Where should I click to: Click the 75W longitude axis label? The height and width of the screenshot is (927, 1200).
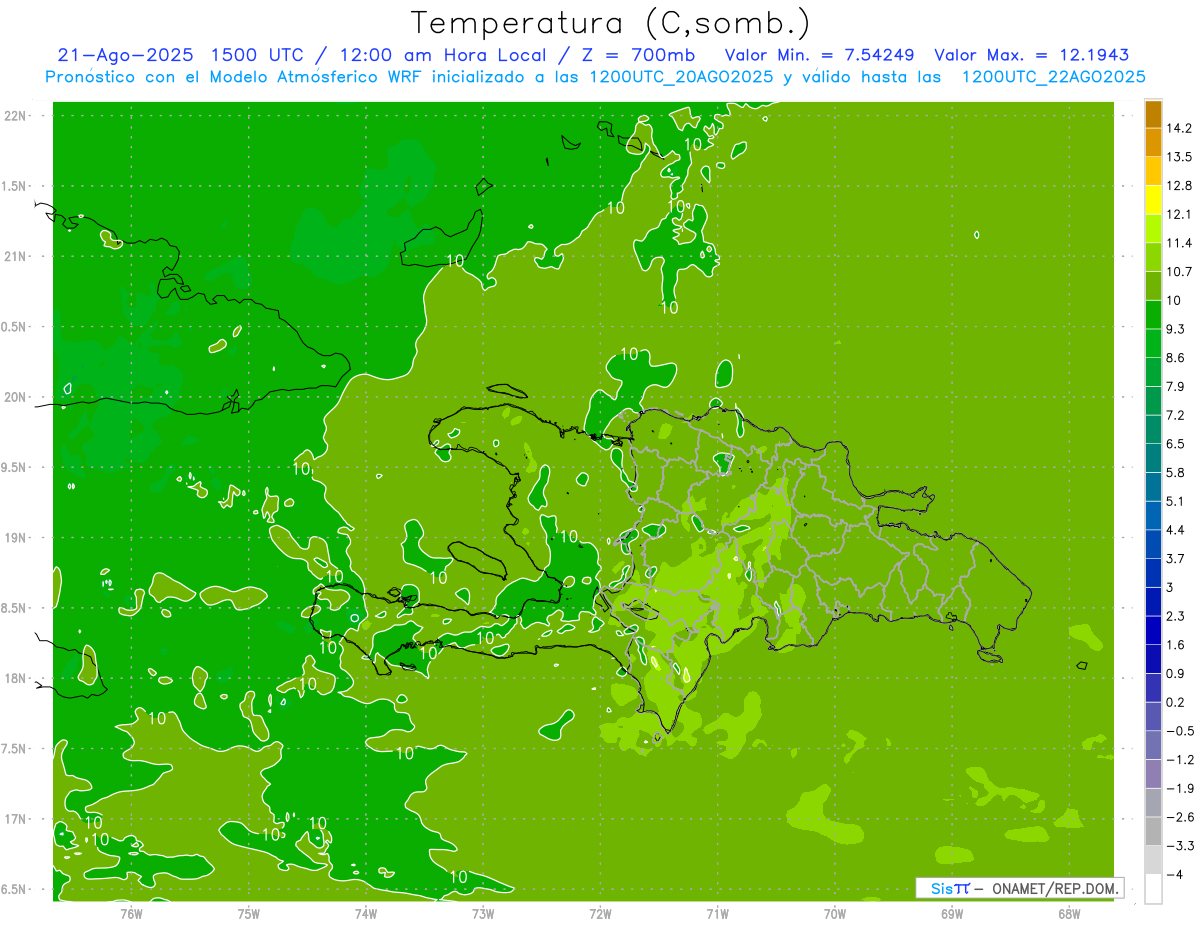[249, 913]
